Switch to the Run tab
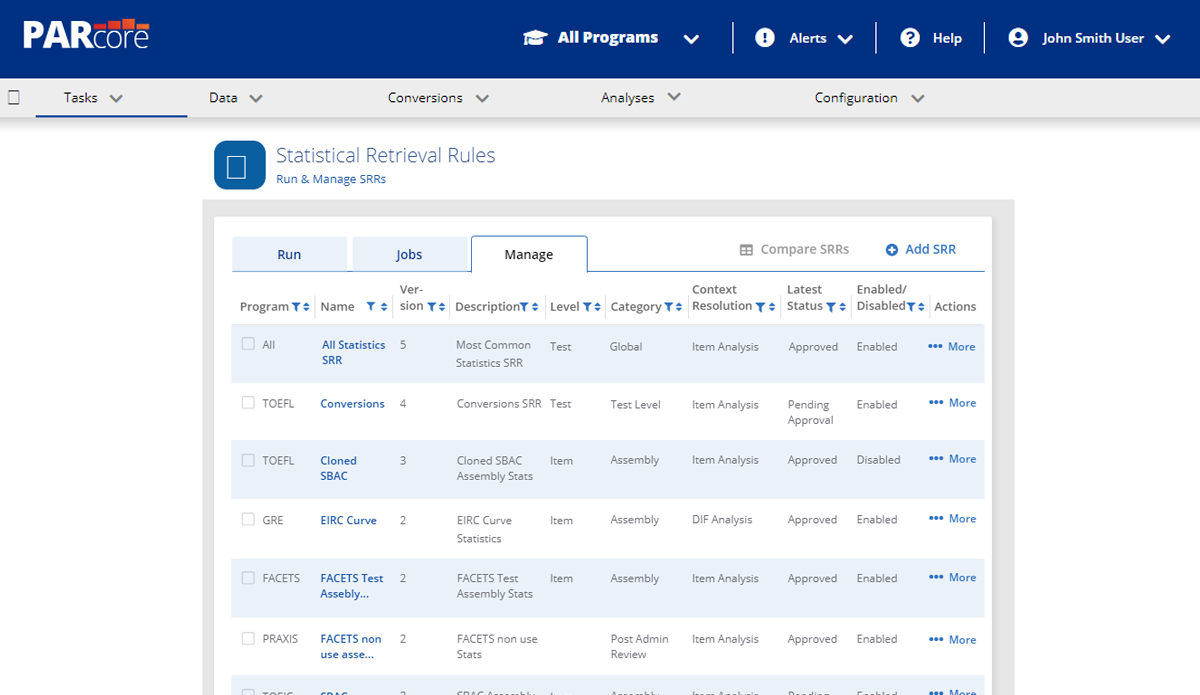Viewport: 1200px width, 695px height. coord(289,255)
